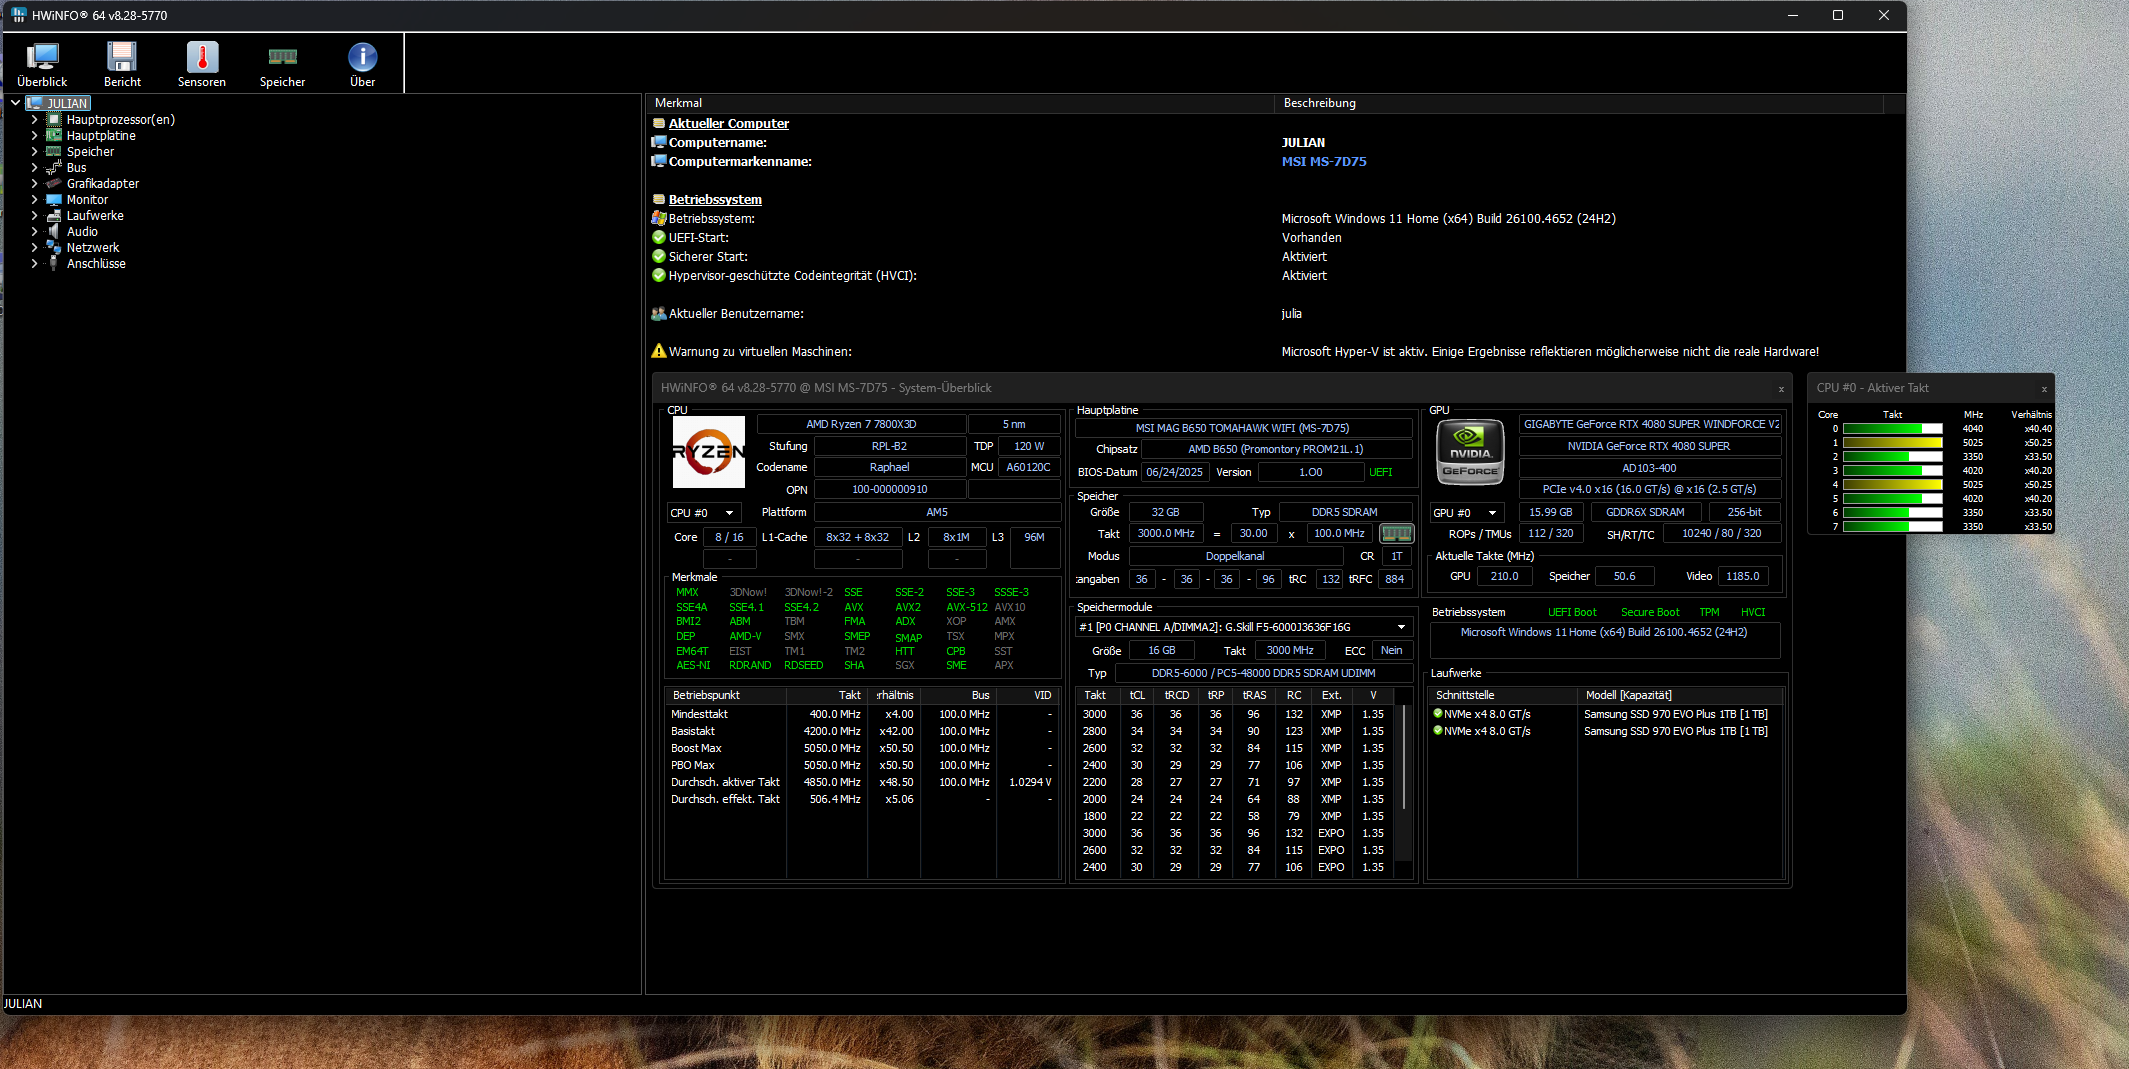Click the warning icon beside virtual machines

click(659, 351)
